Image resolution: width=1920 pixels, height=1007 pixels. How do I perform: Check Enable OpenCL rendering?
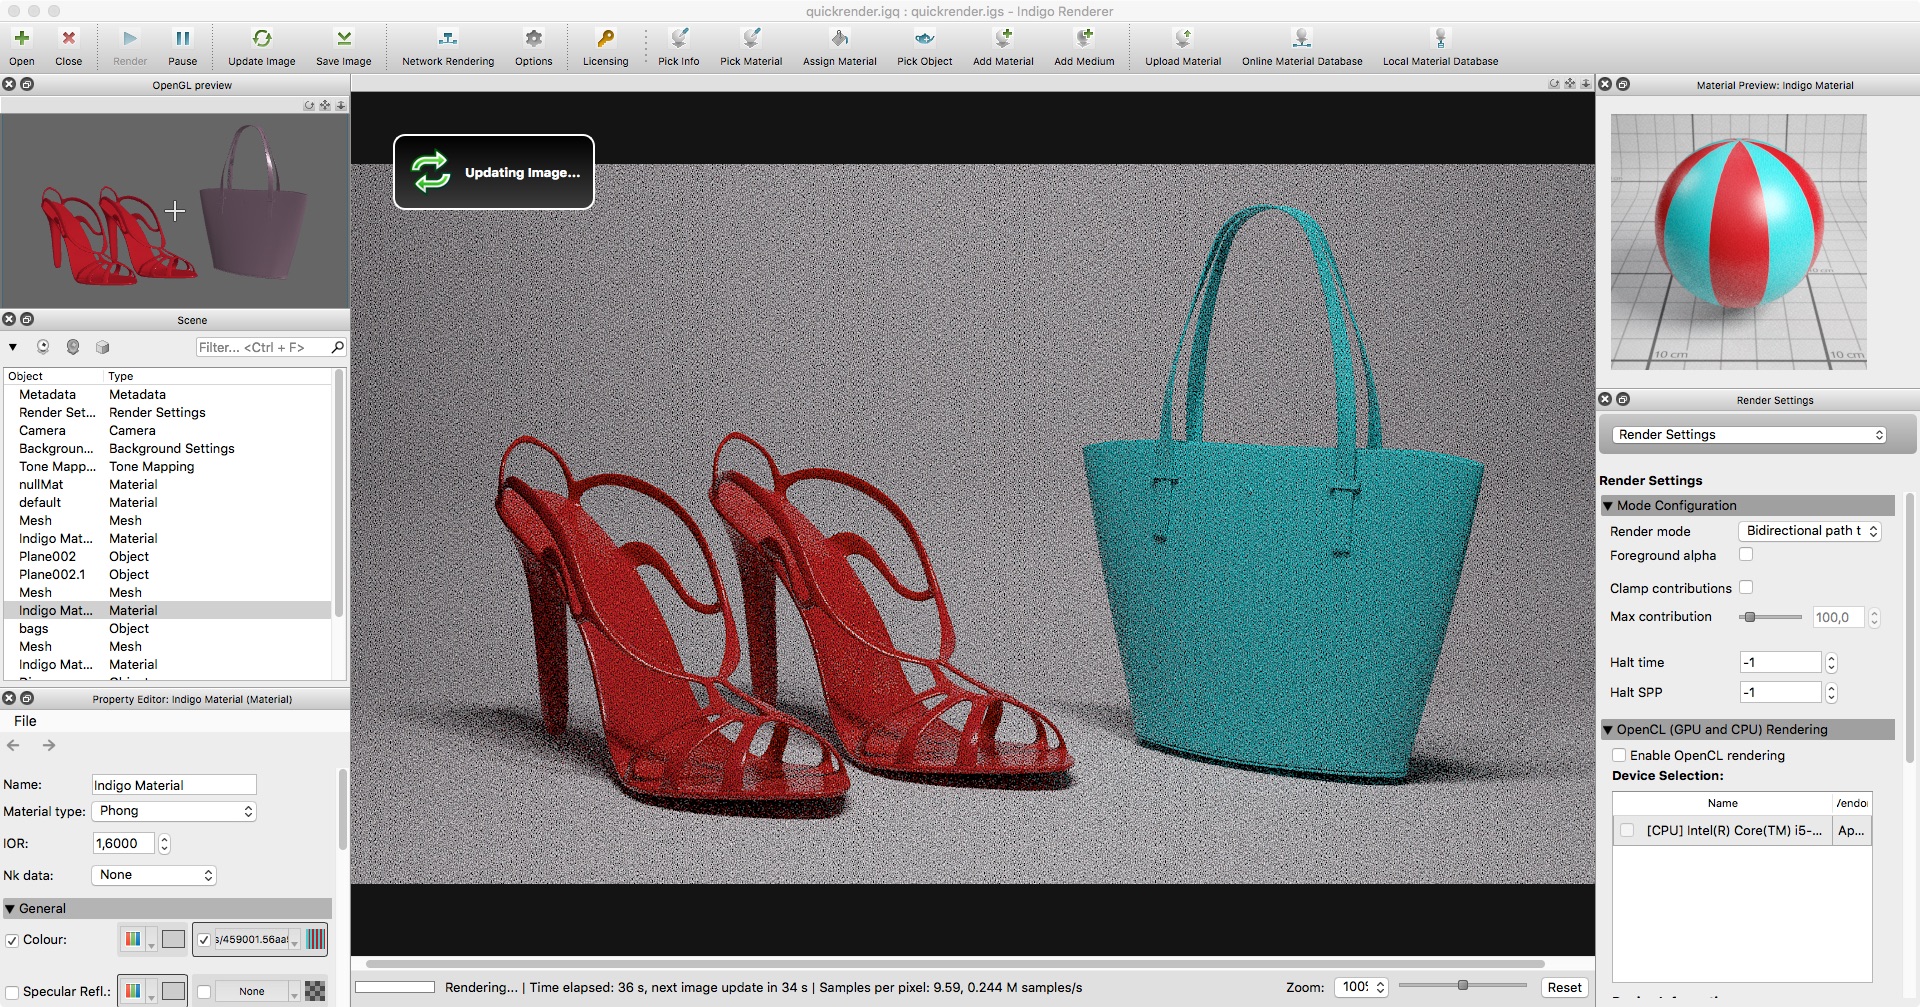(1619, 756)
